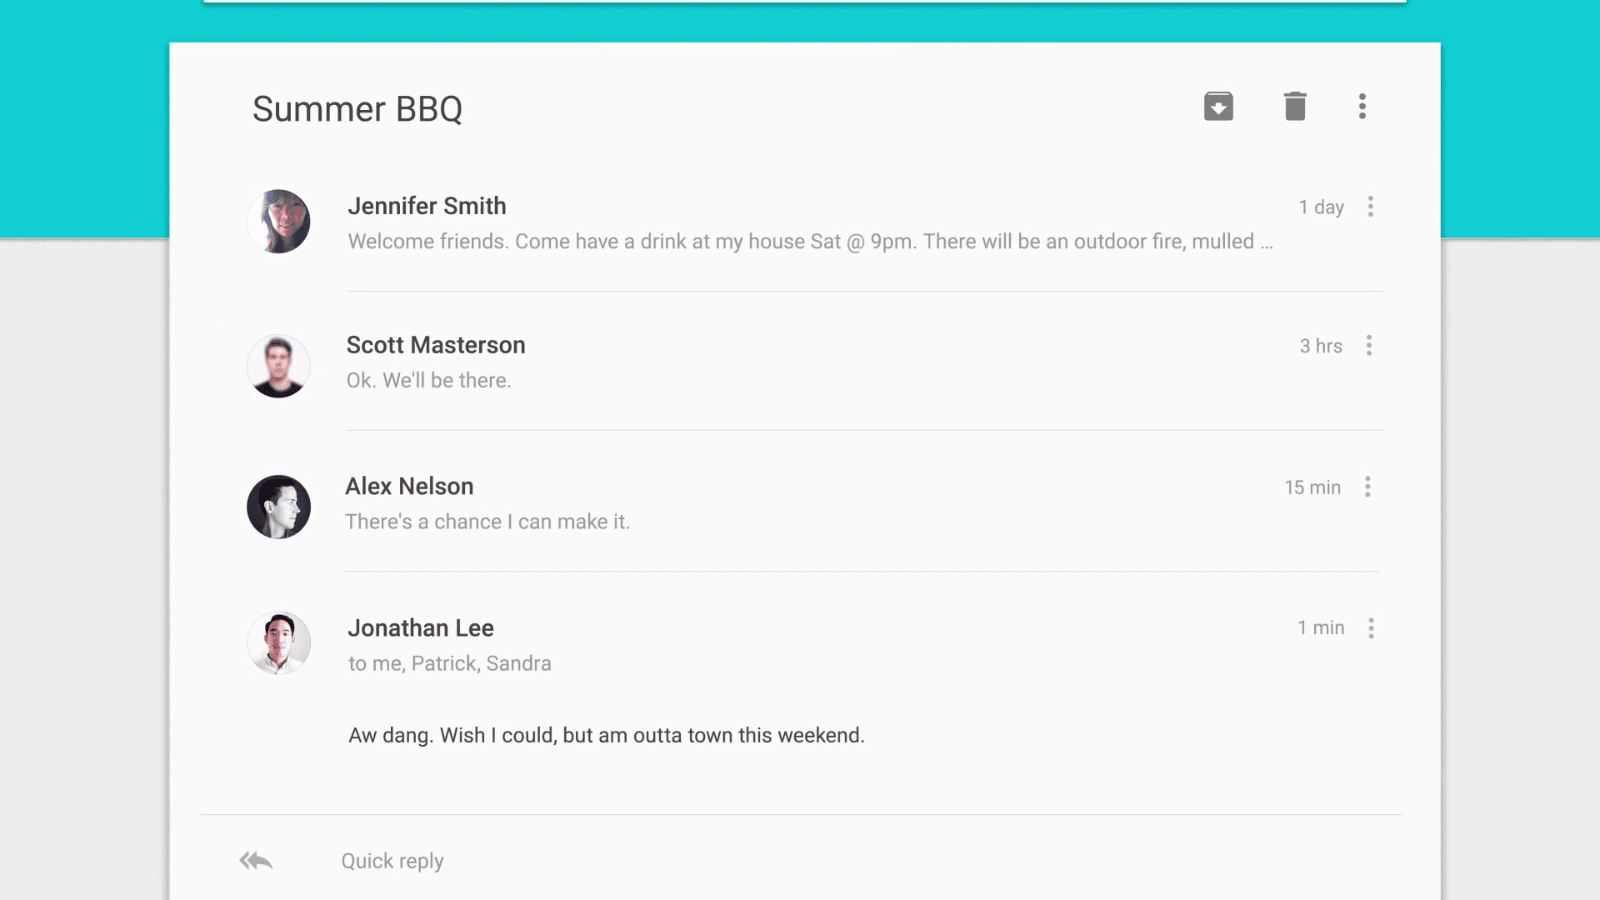
Task: Click the '15 min' timestamp
Action: (x=1313, y=487)
